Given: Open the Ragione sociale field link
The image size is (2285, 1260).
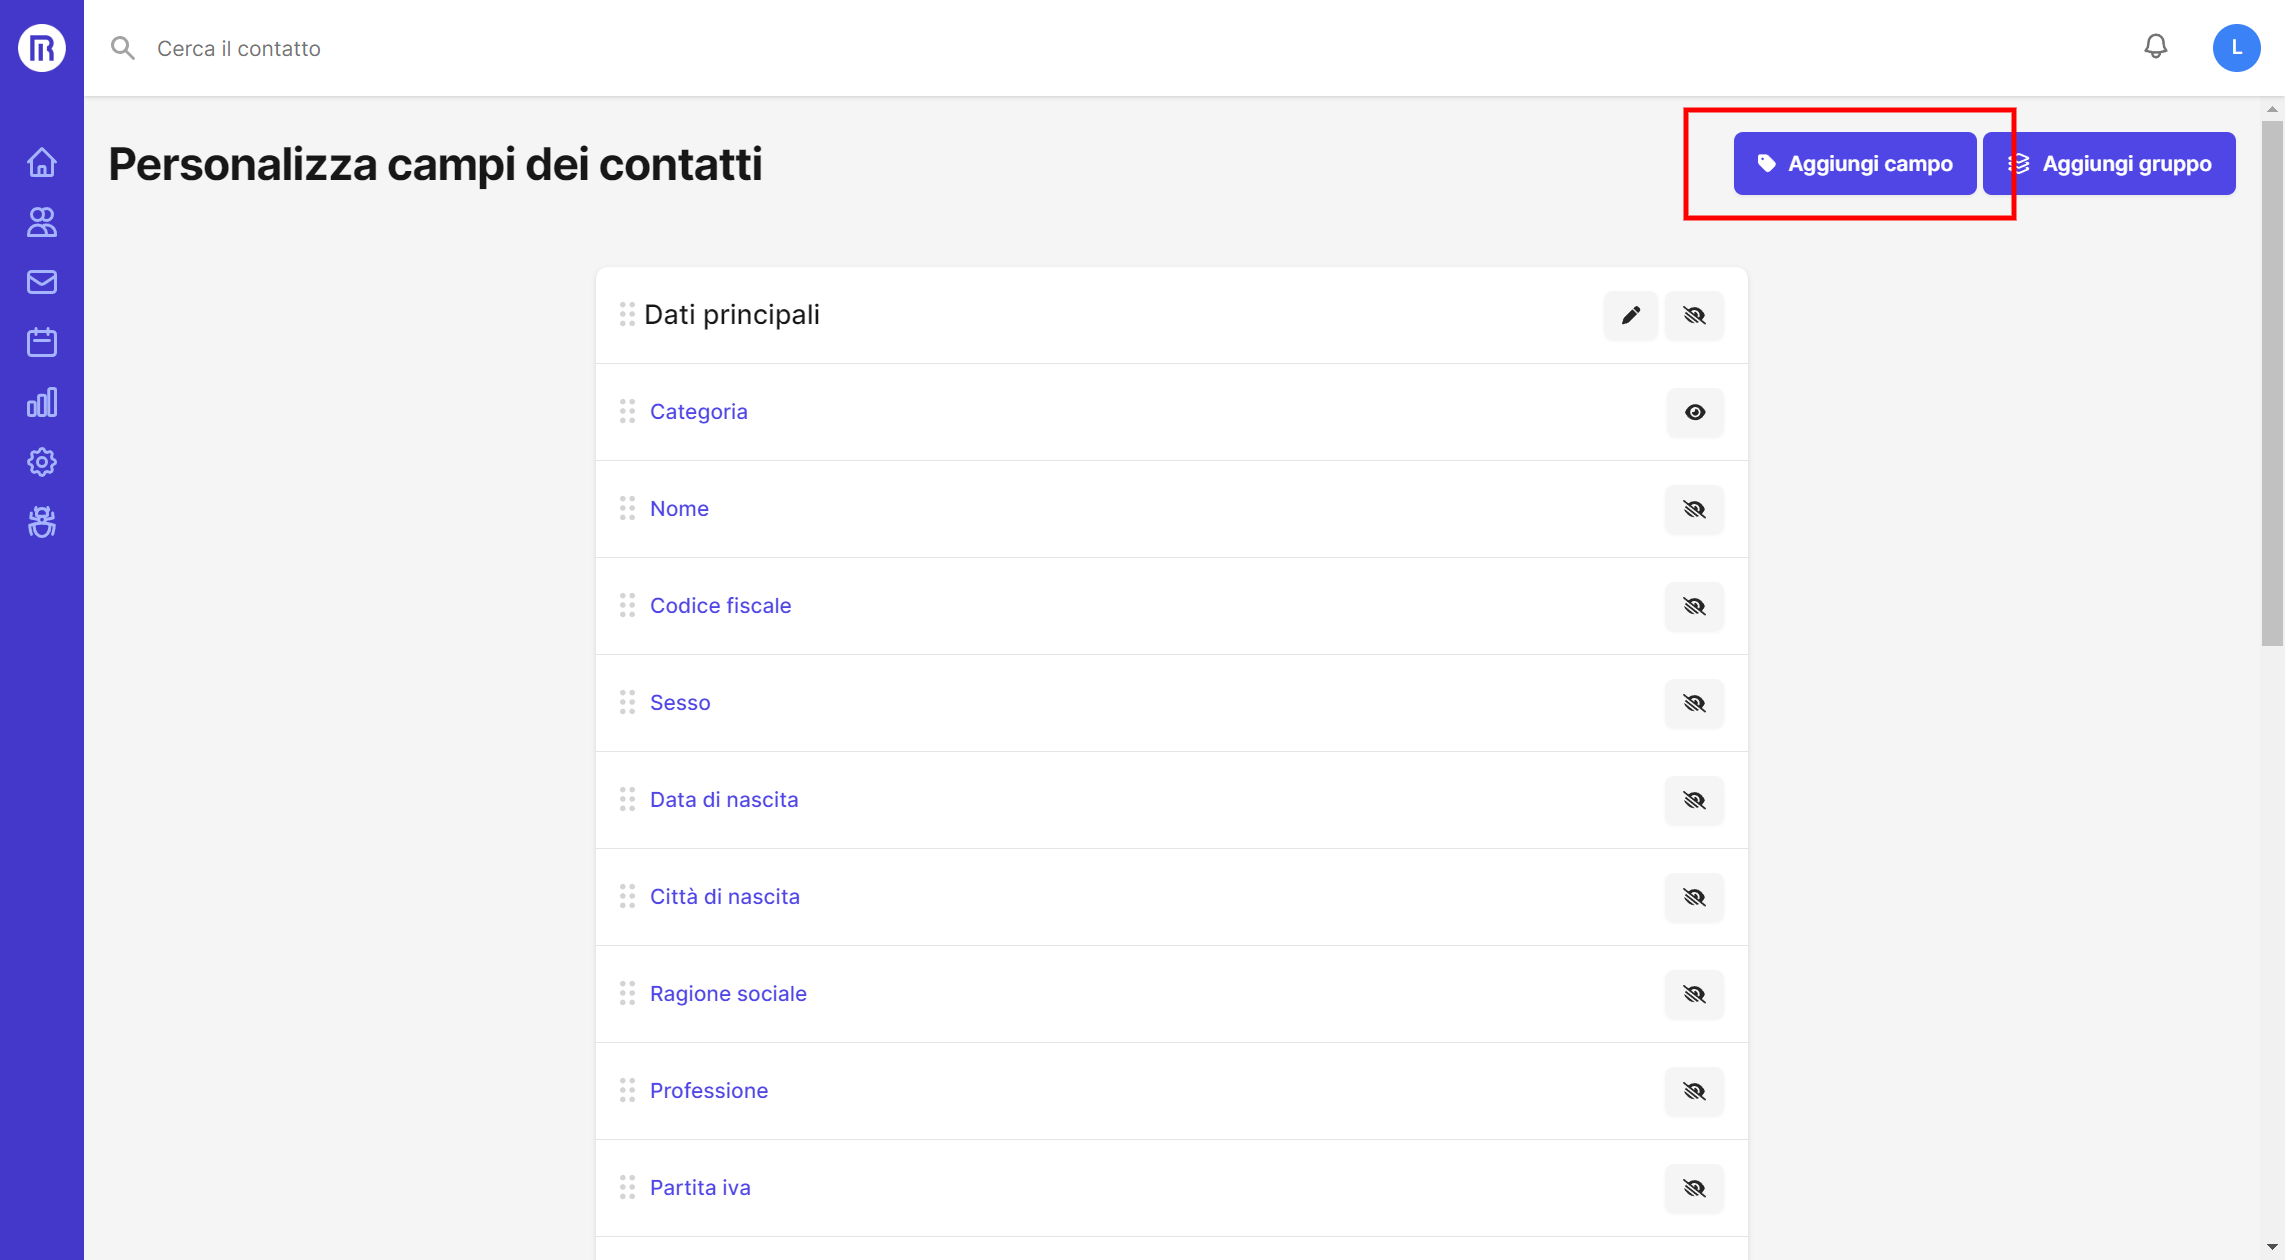Looking at the screenshot, I should (728, 993).
